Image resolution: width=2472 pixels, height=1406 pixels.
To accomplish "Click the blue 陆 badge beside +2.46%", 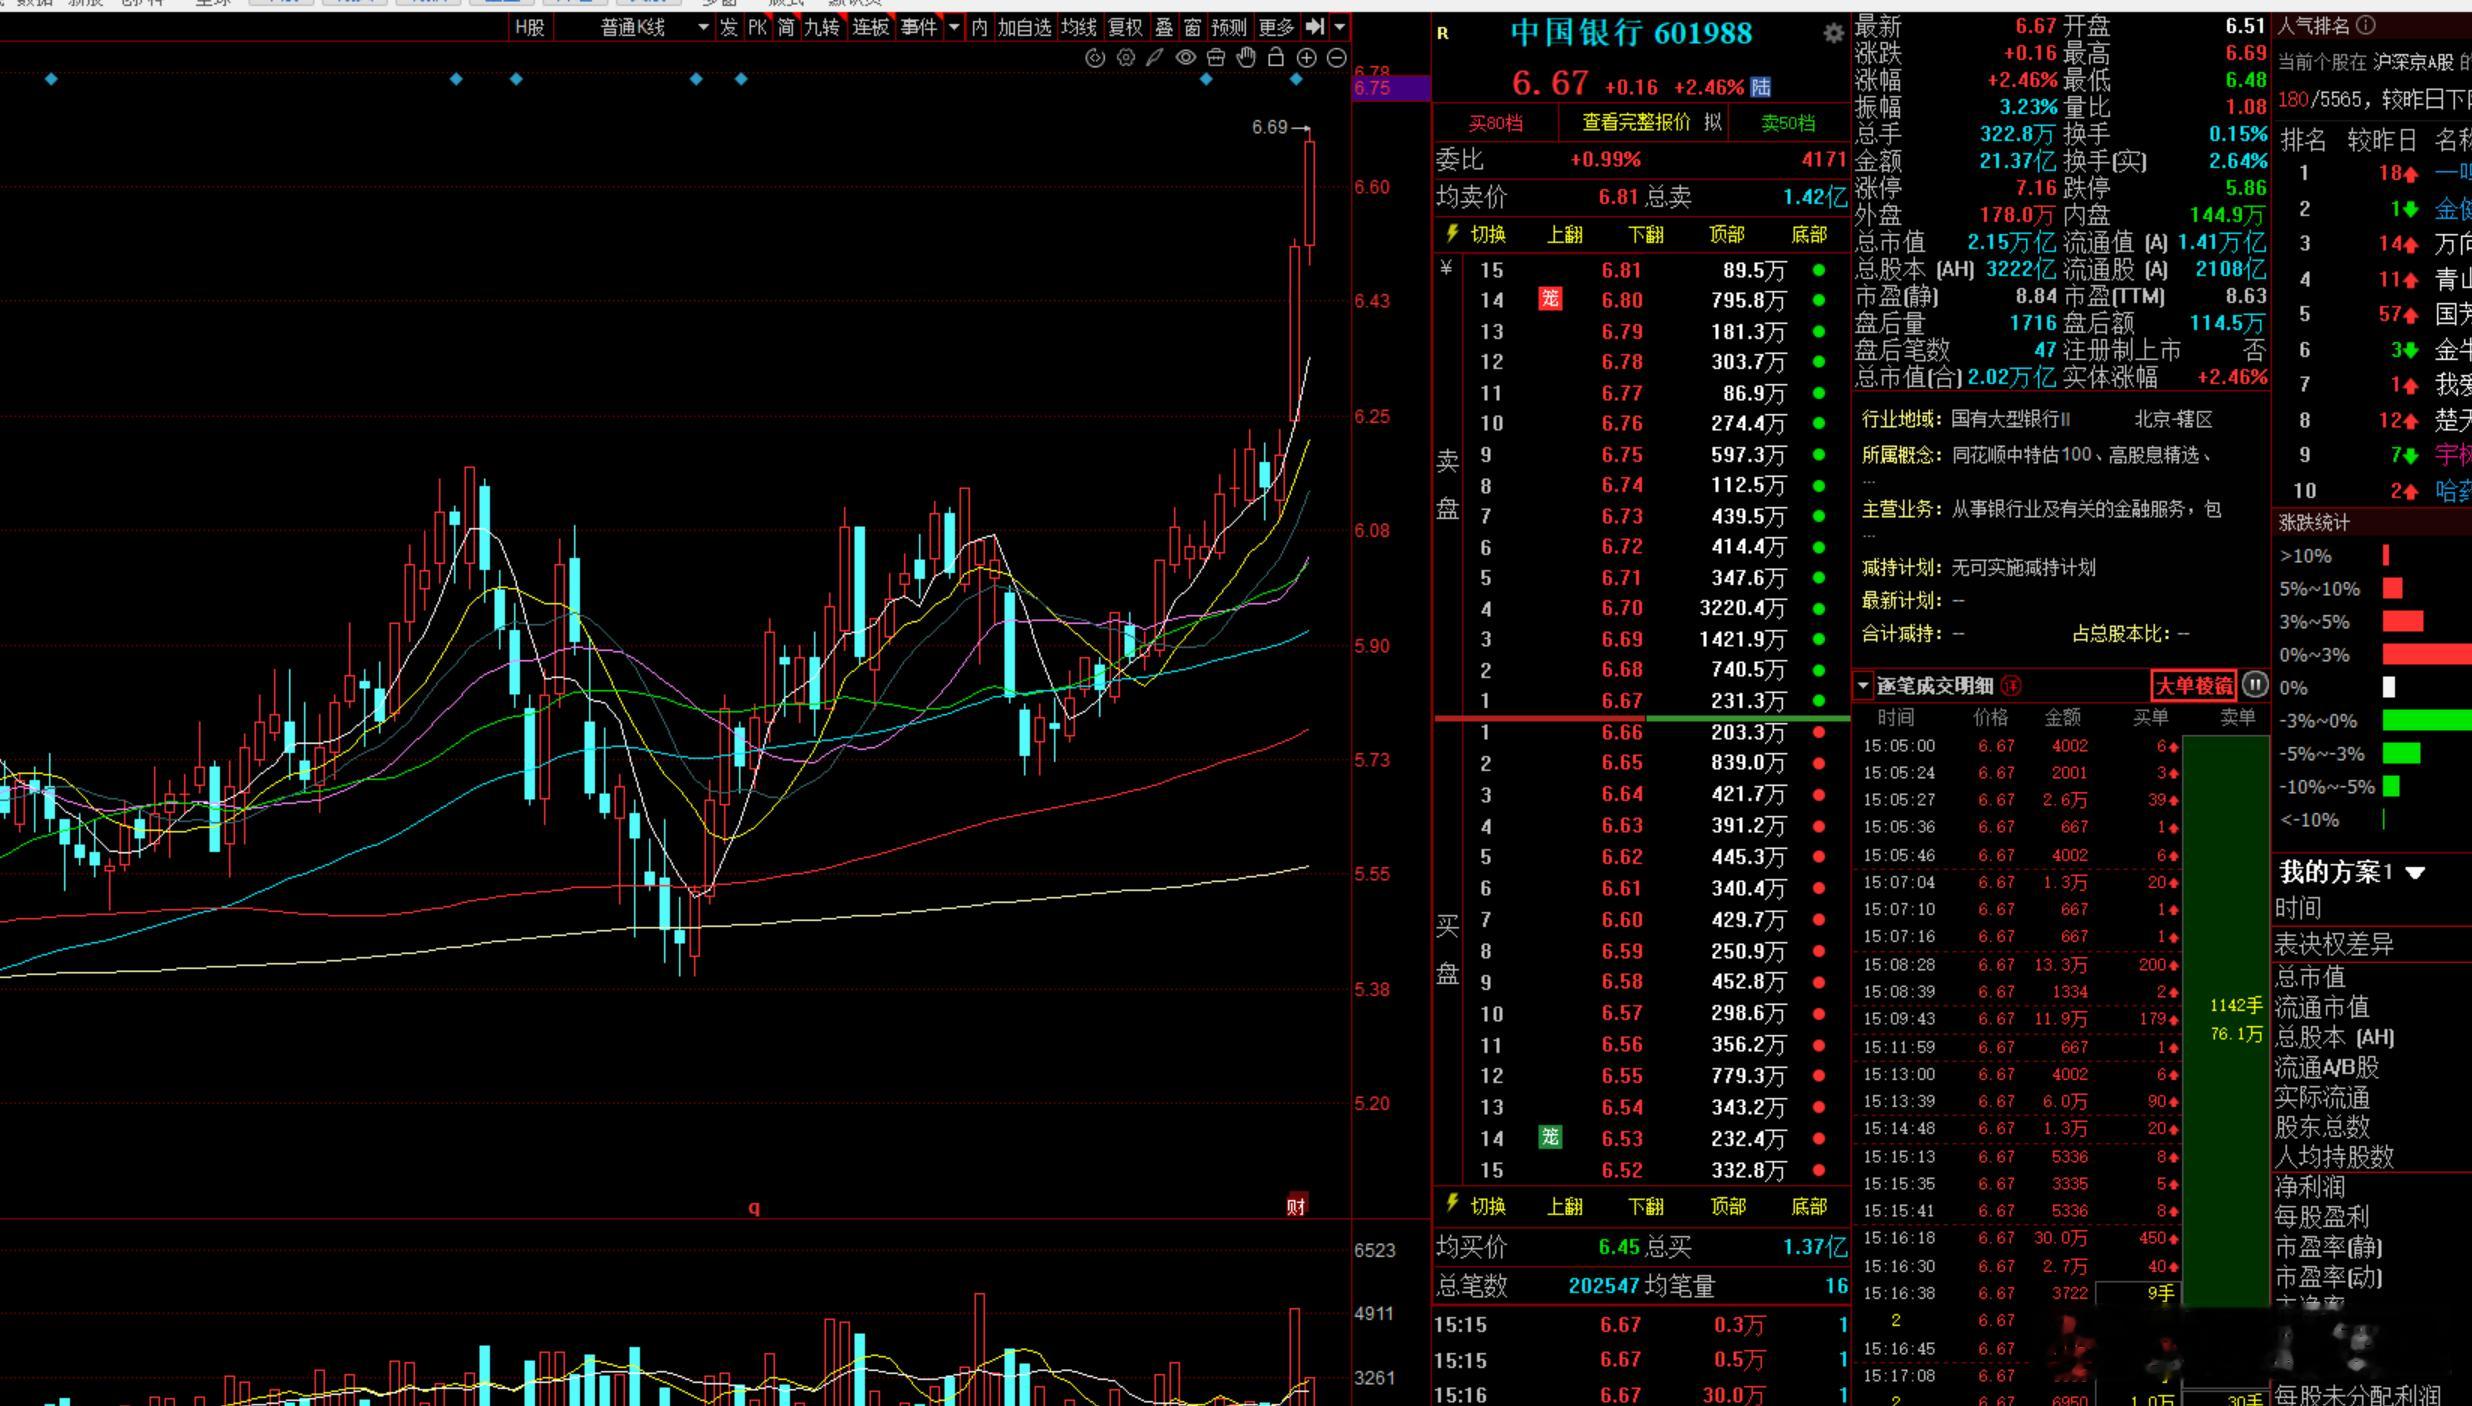I will 1760,88.
